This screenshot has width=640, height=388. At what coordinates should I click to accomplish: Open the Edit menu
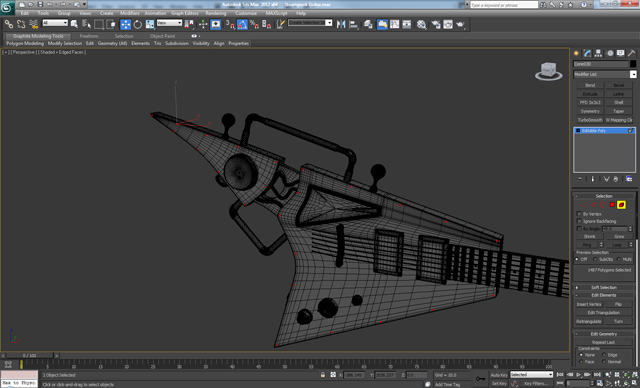[x=25, y=13]
